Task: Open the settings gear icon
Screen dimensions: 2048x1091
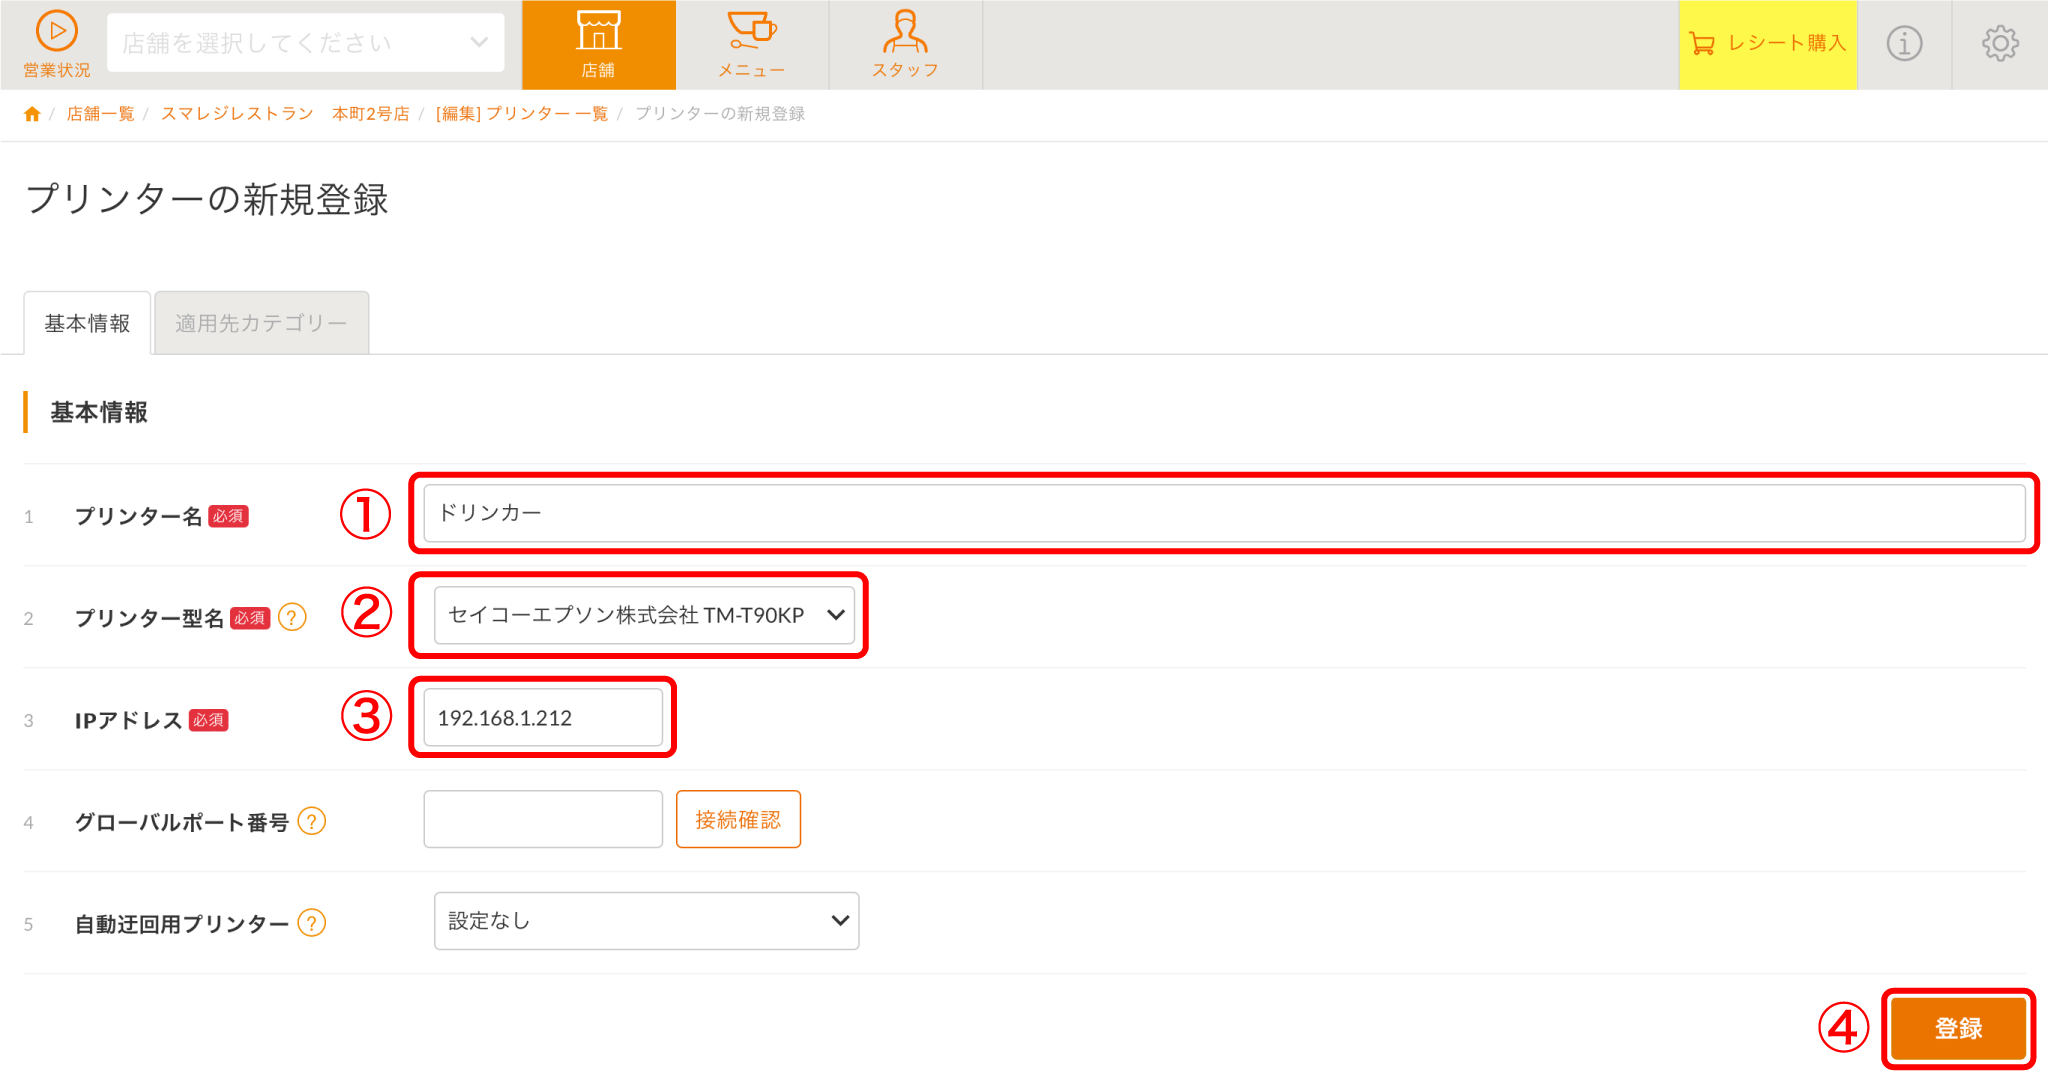Action: click(2000, 44)
